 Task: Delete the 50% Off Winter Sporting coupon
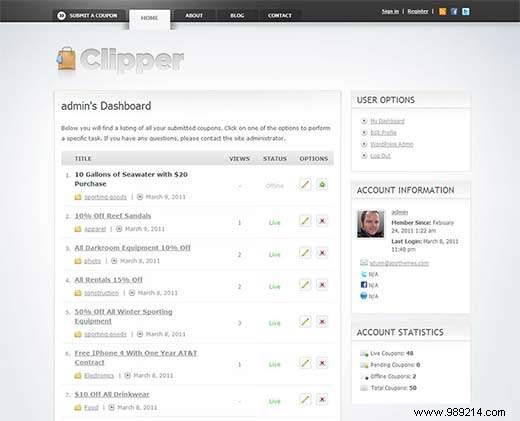click(x=322, y=322)
